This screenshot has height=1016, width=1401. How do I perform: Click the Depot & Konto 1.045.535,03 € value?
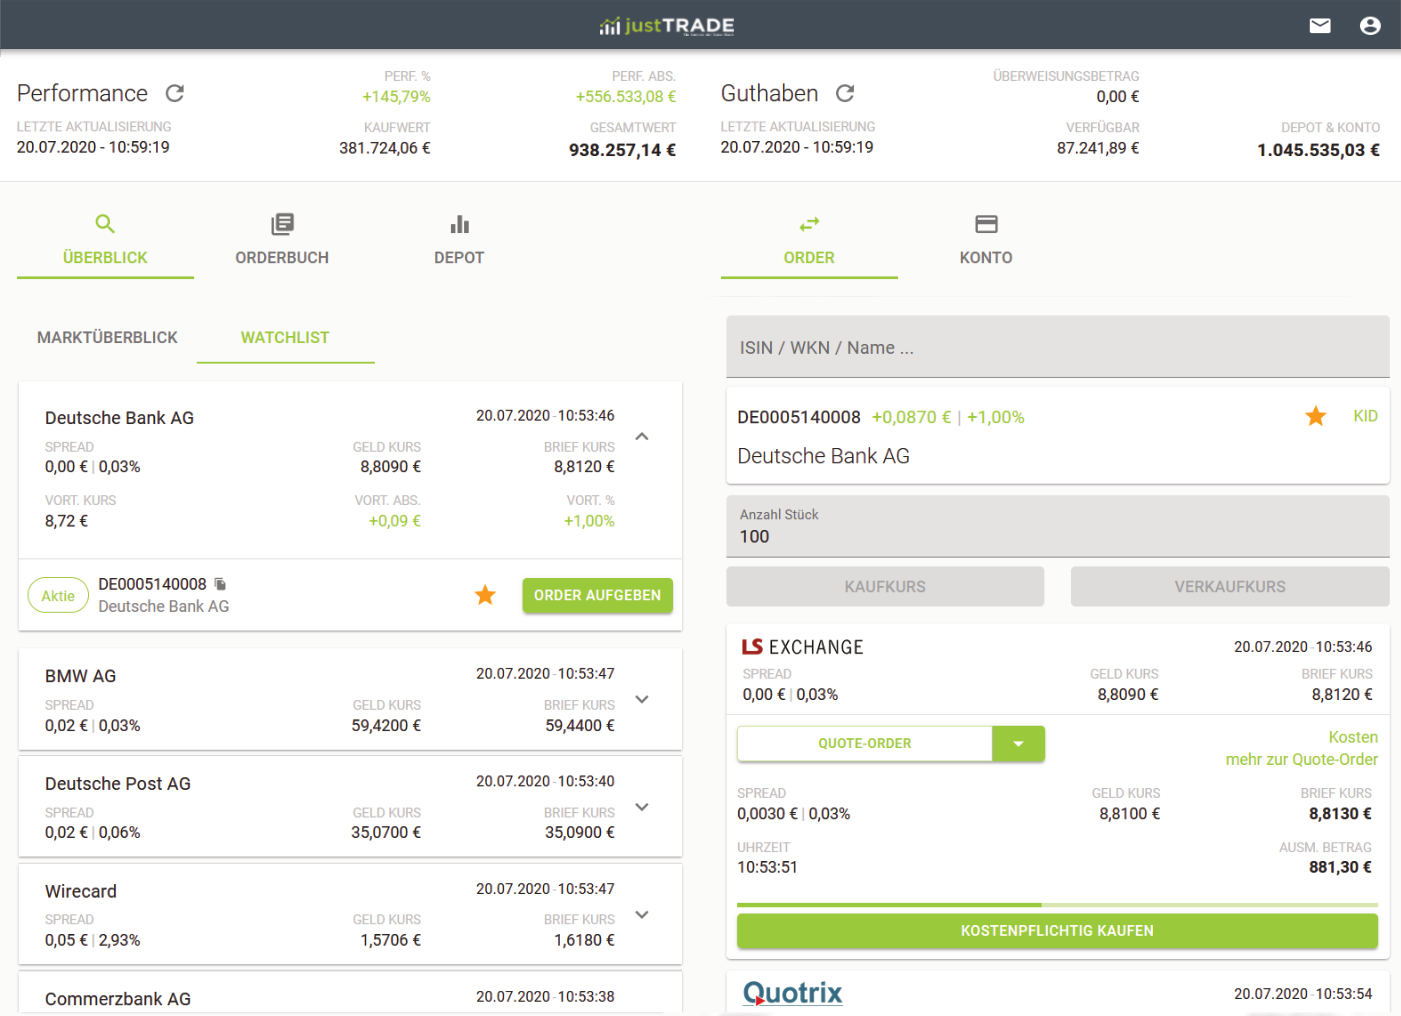pyautogui.click(x=1318, y=150)
